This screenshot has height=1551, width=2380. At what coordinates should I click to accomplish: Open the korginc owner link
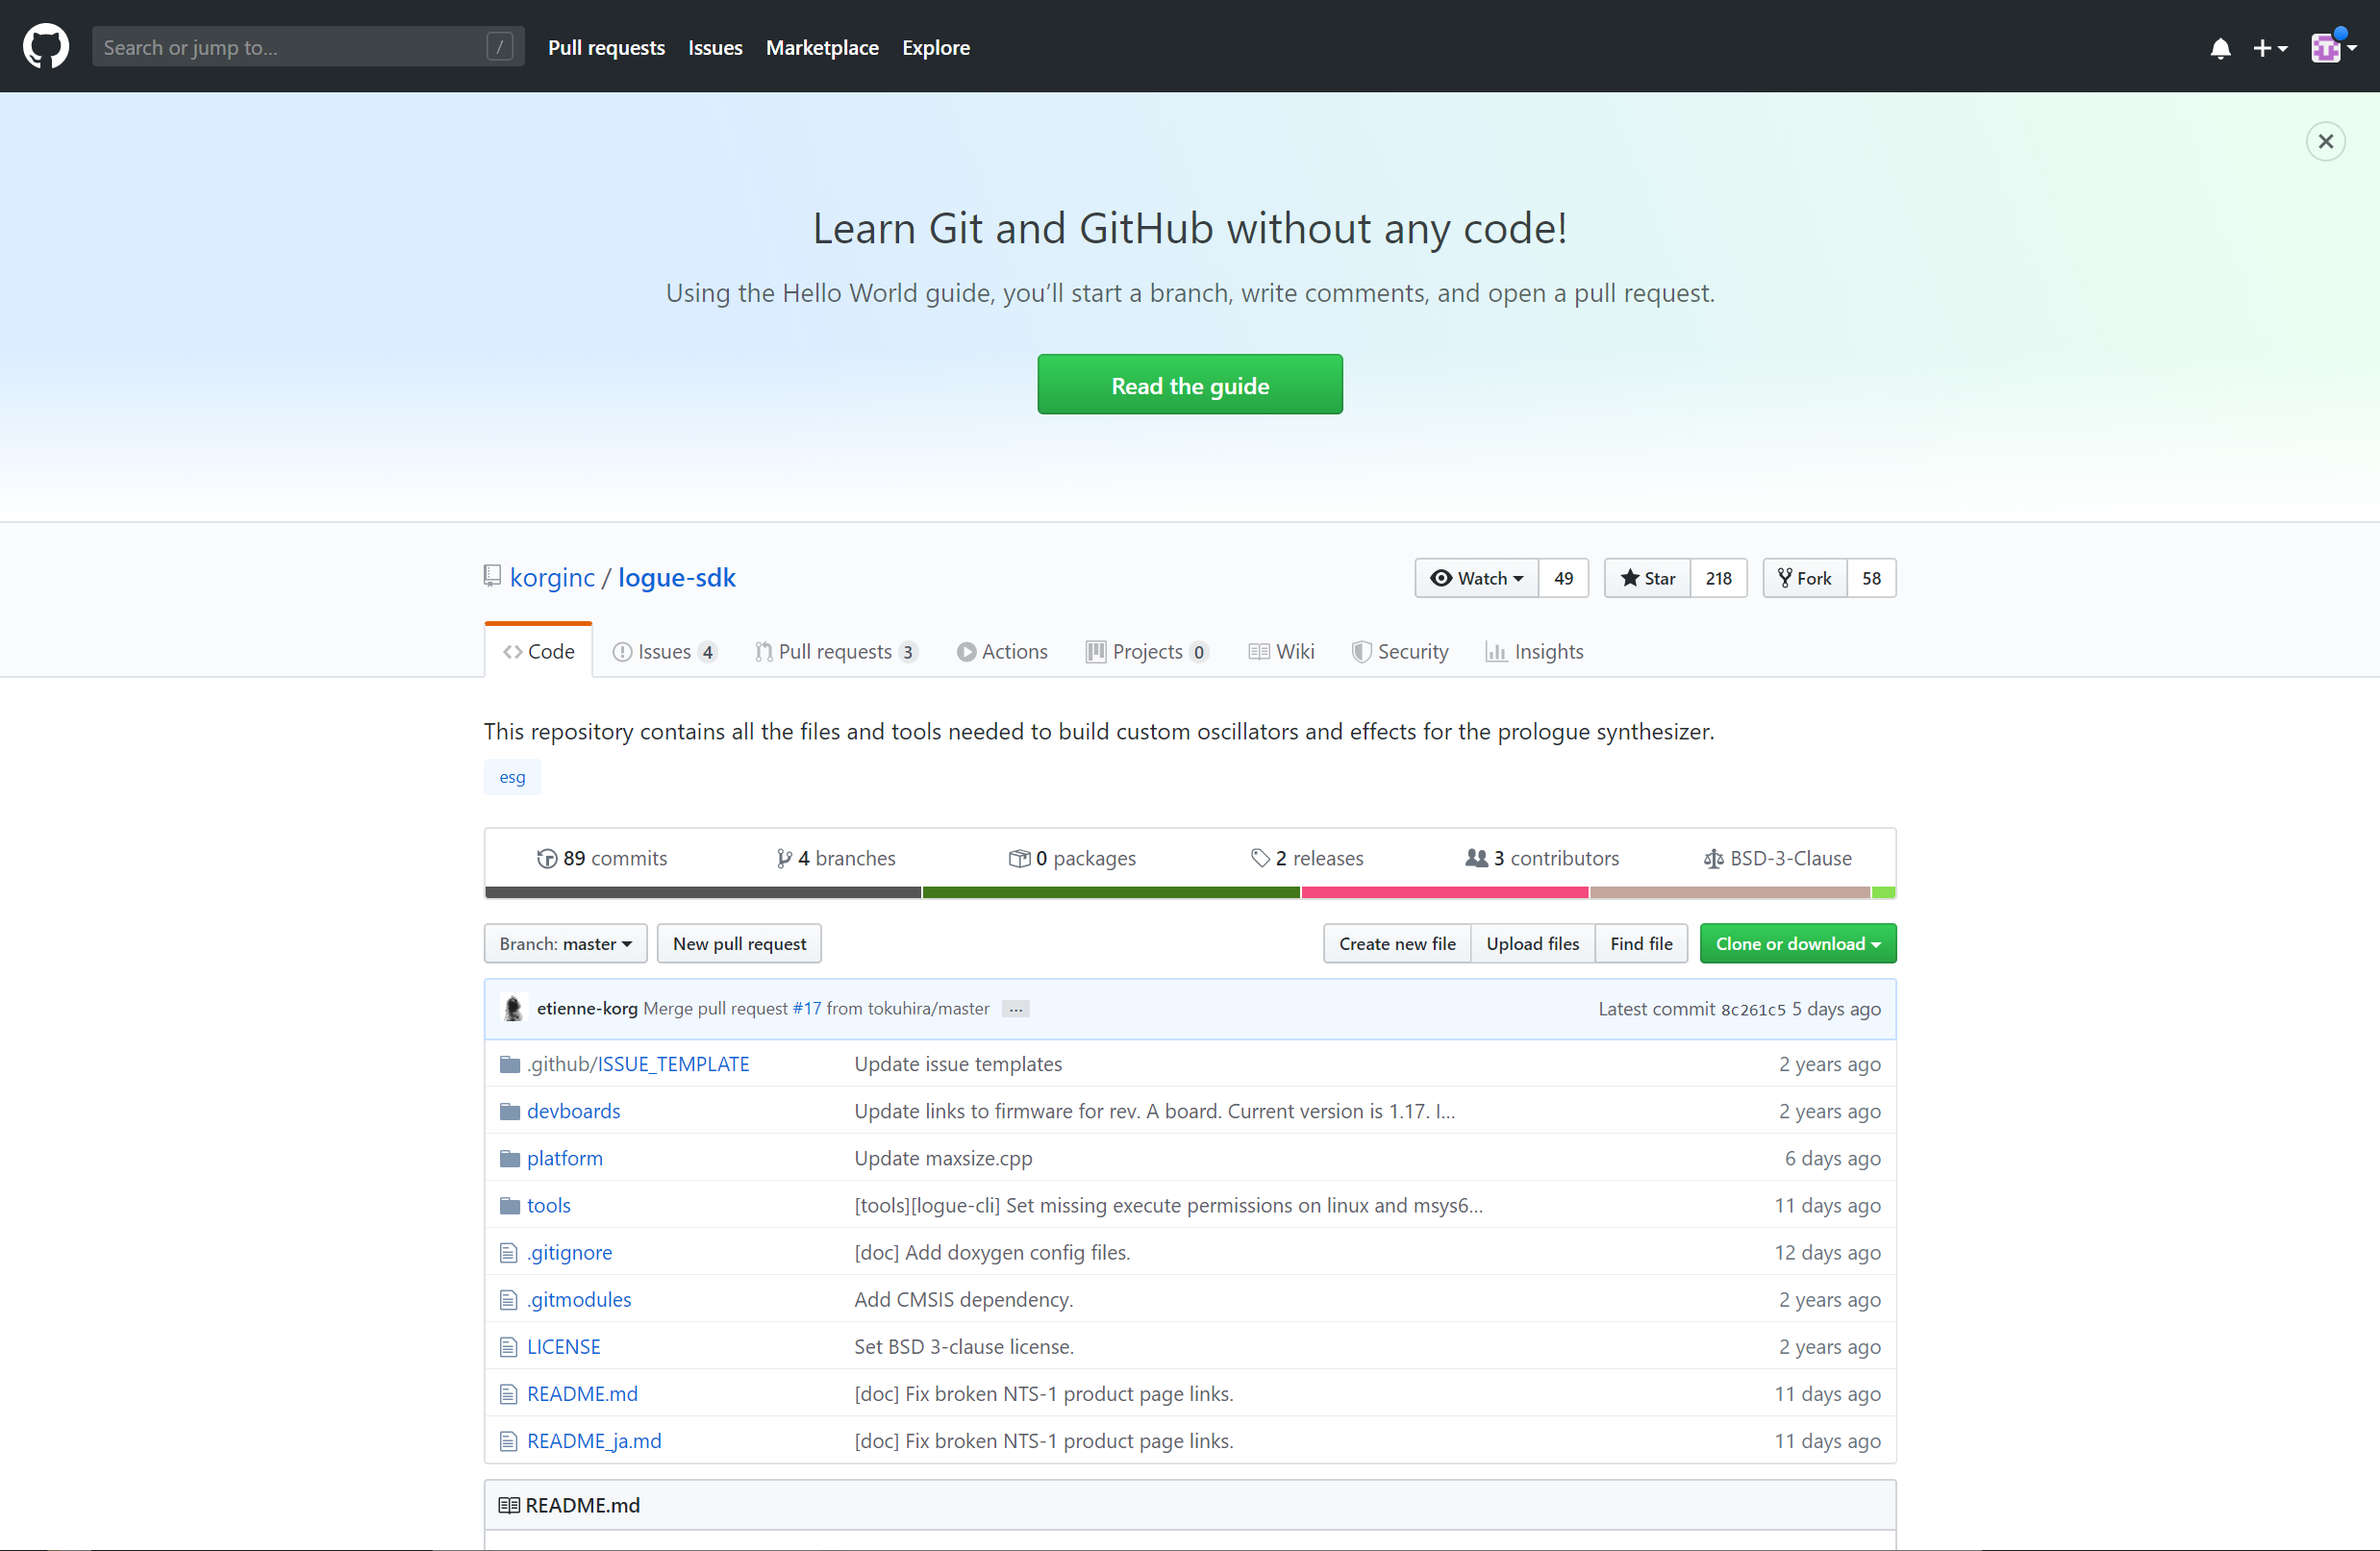tap(552, 577)
